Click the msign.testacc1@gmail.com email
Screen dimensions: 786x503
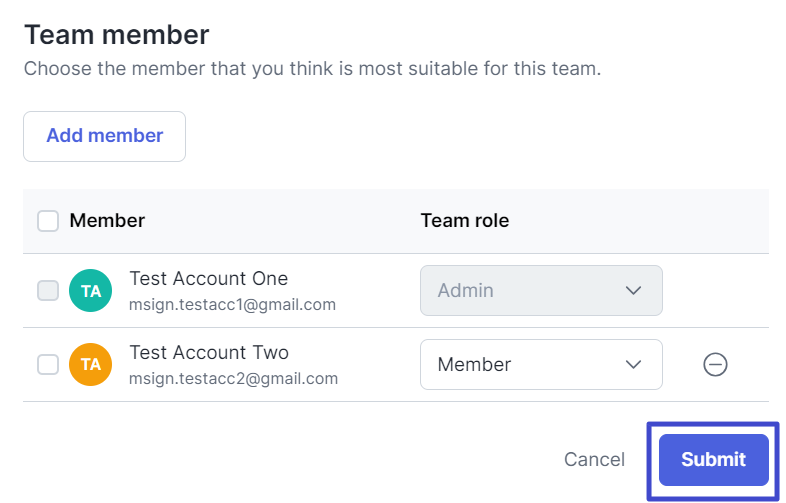[232, 304]
